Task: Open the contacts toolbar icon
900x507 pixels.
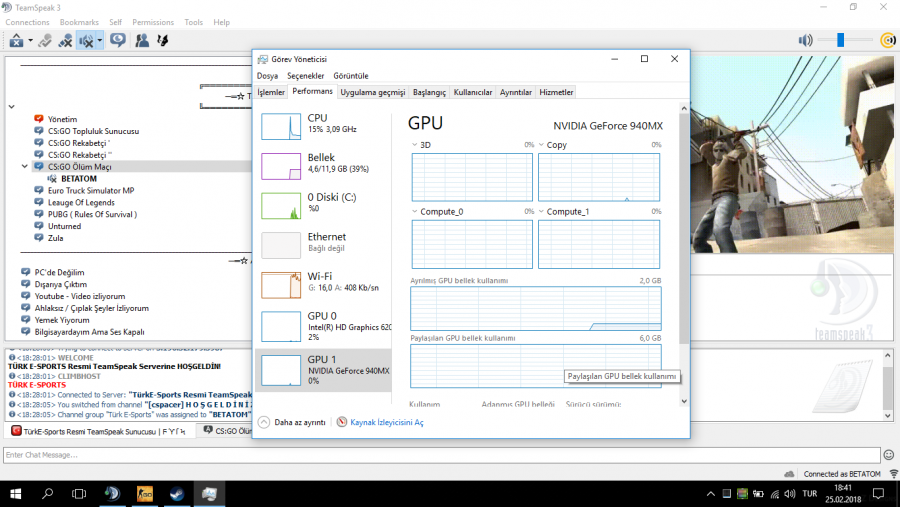Action: coord(142,40)
